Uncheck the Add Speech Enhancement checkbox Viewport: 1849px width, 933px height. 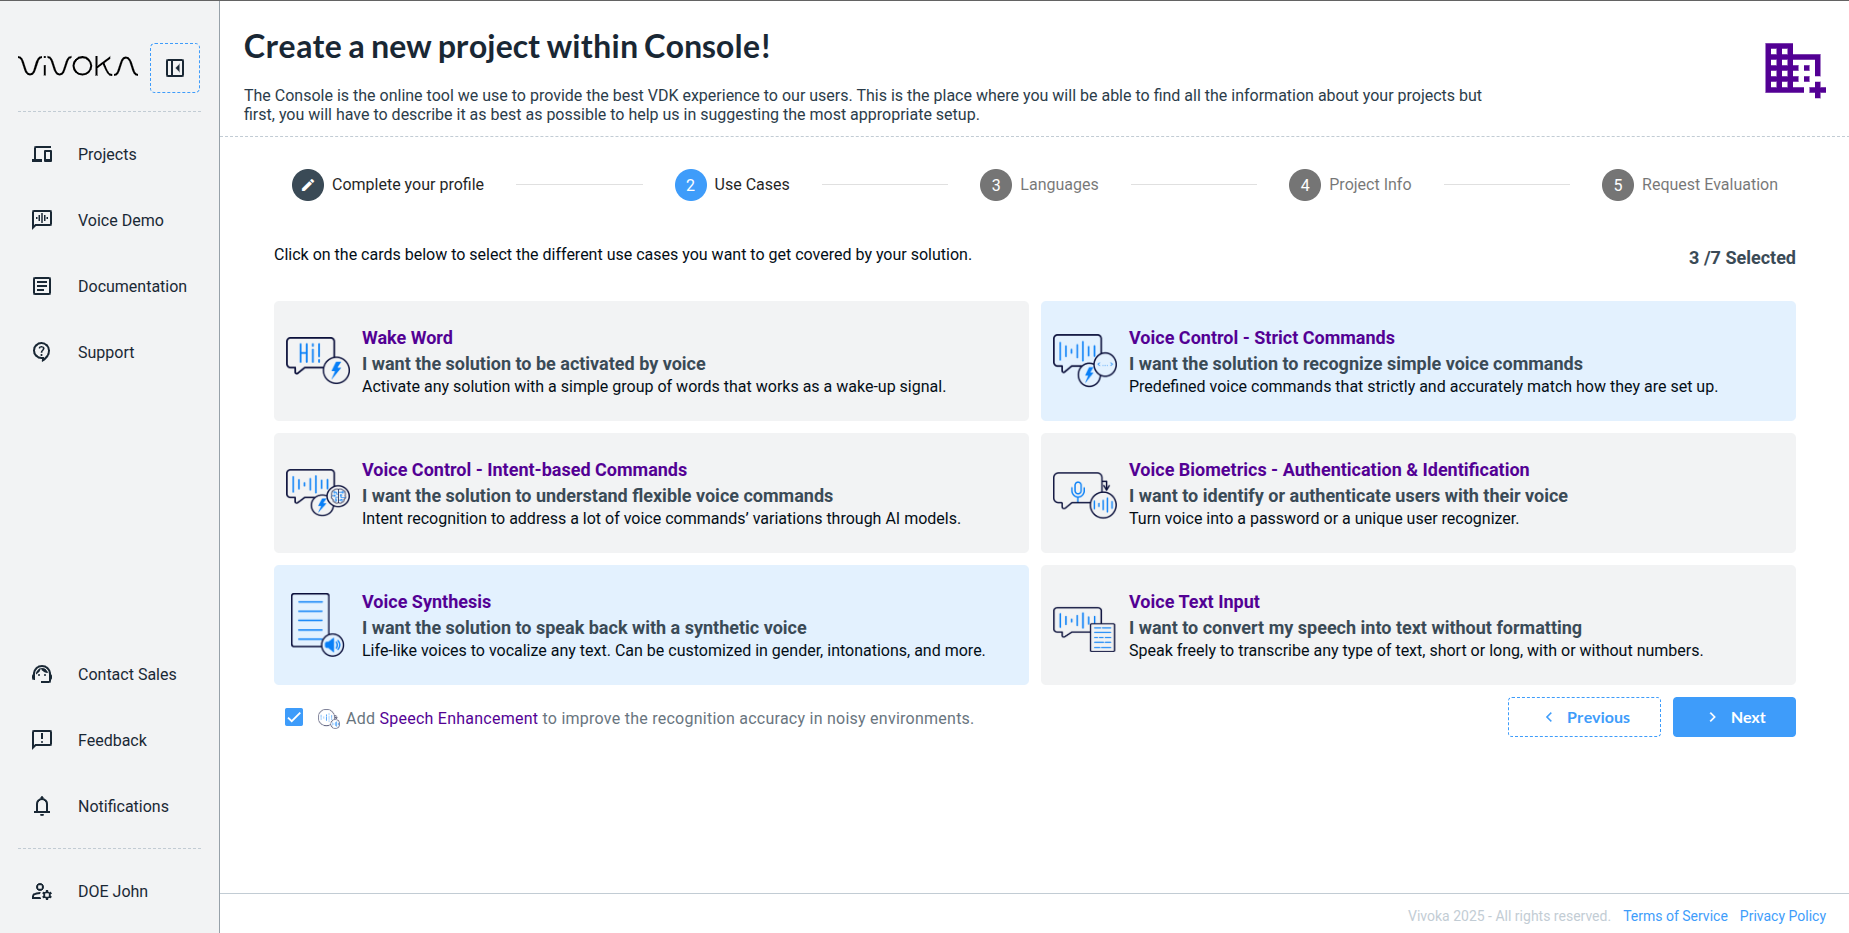tap(294, 717)
